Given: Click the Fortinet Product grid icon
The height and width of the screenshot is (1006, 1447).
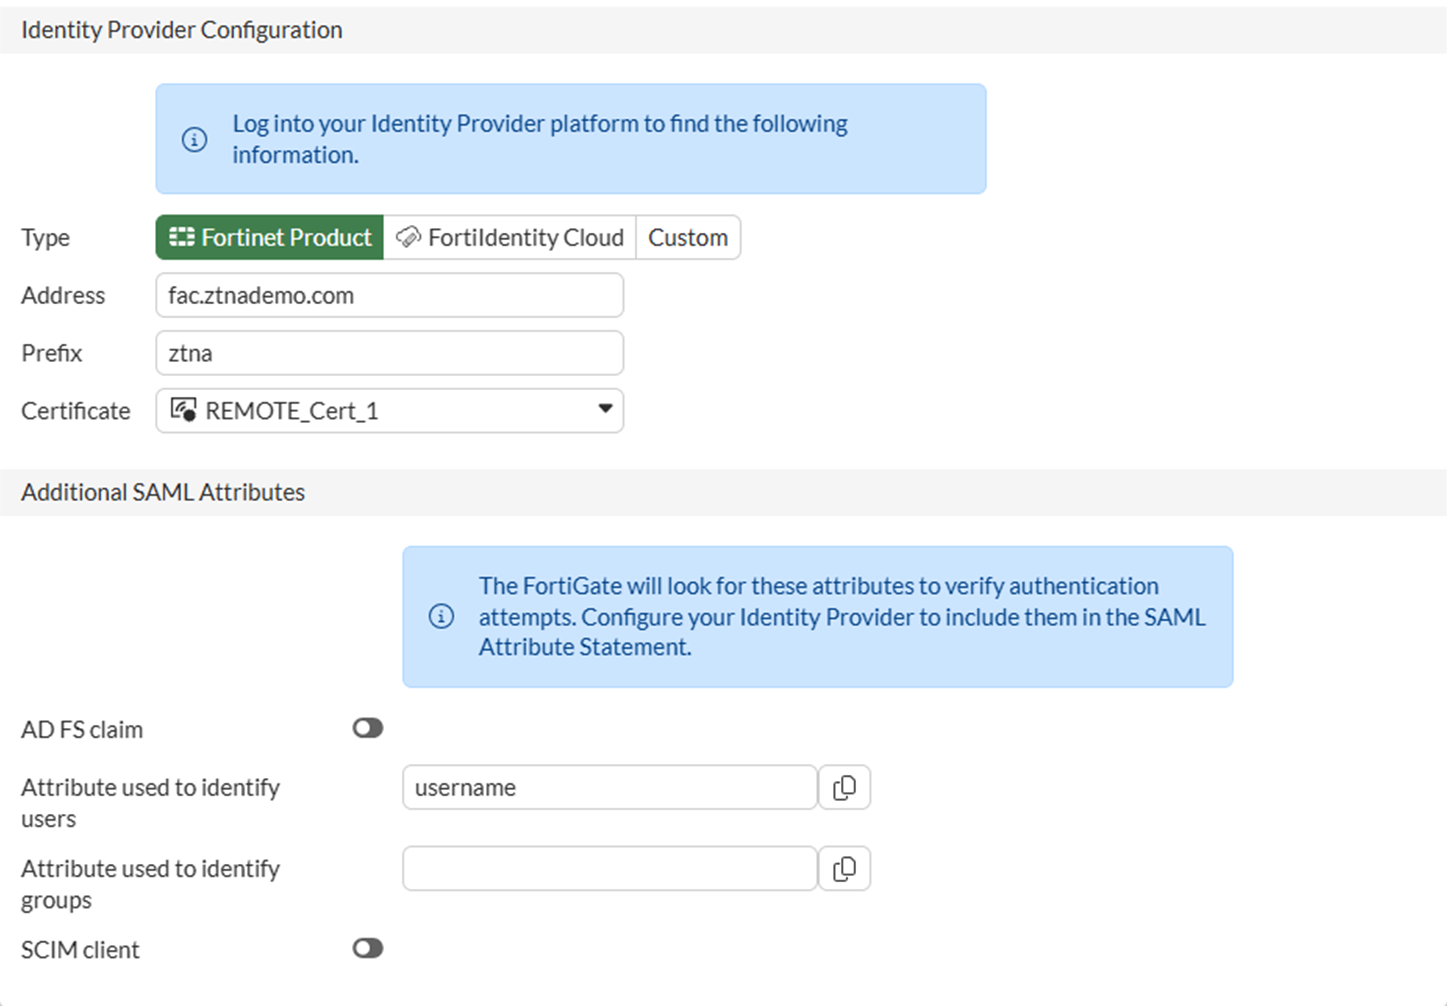Looking at the screenshot, I should 182,237.
